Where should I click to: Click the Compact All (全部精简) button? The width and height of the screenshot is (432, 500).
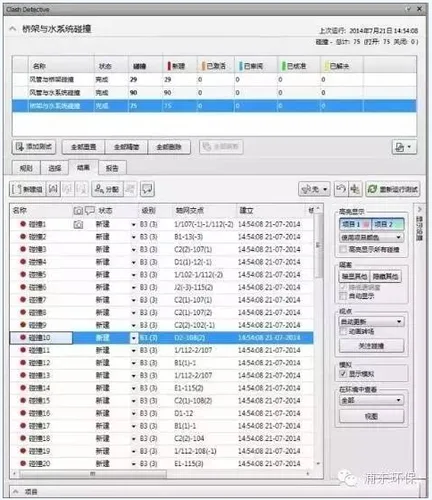pos(126,147)
